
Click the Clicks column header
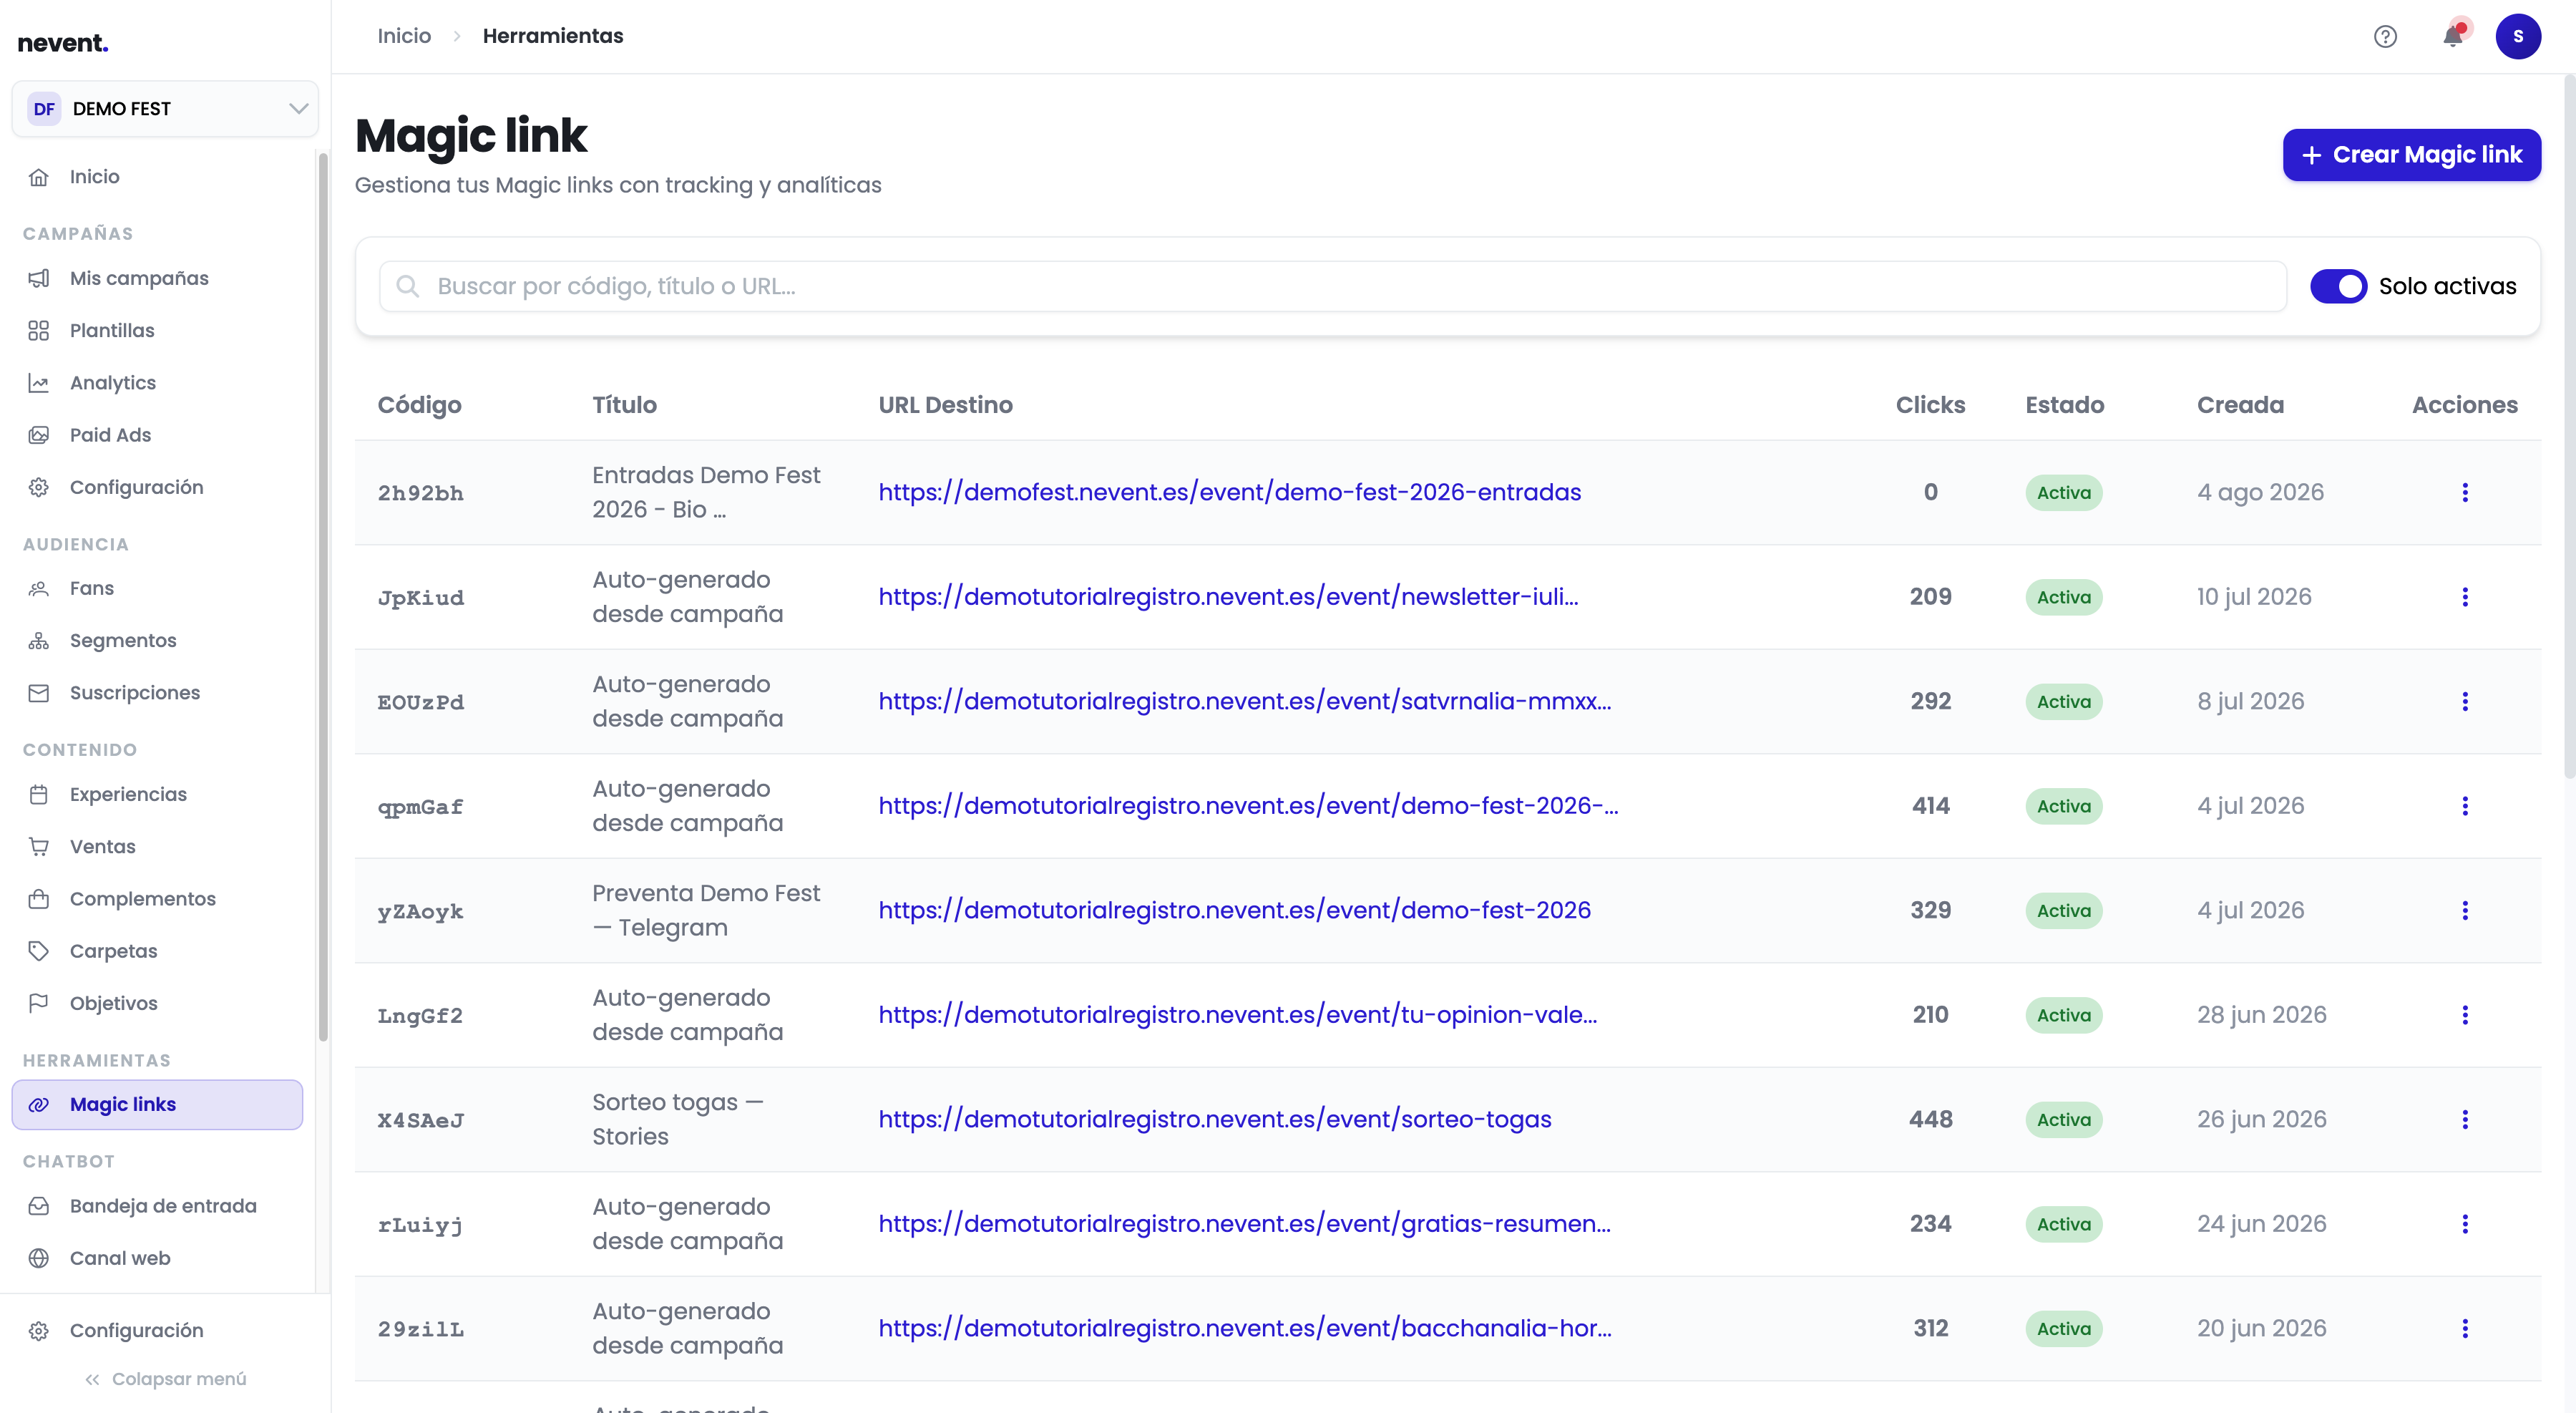pos(1930,405)
